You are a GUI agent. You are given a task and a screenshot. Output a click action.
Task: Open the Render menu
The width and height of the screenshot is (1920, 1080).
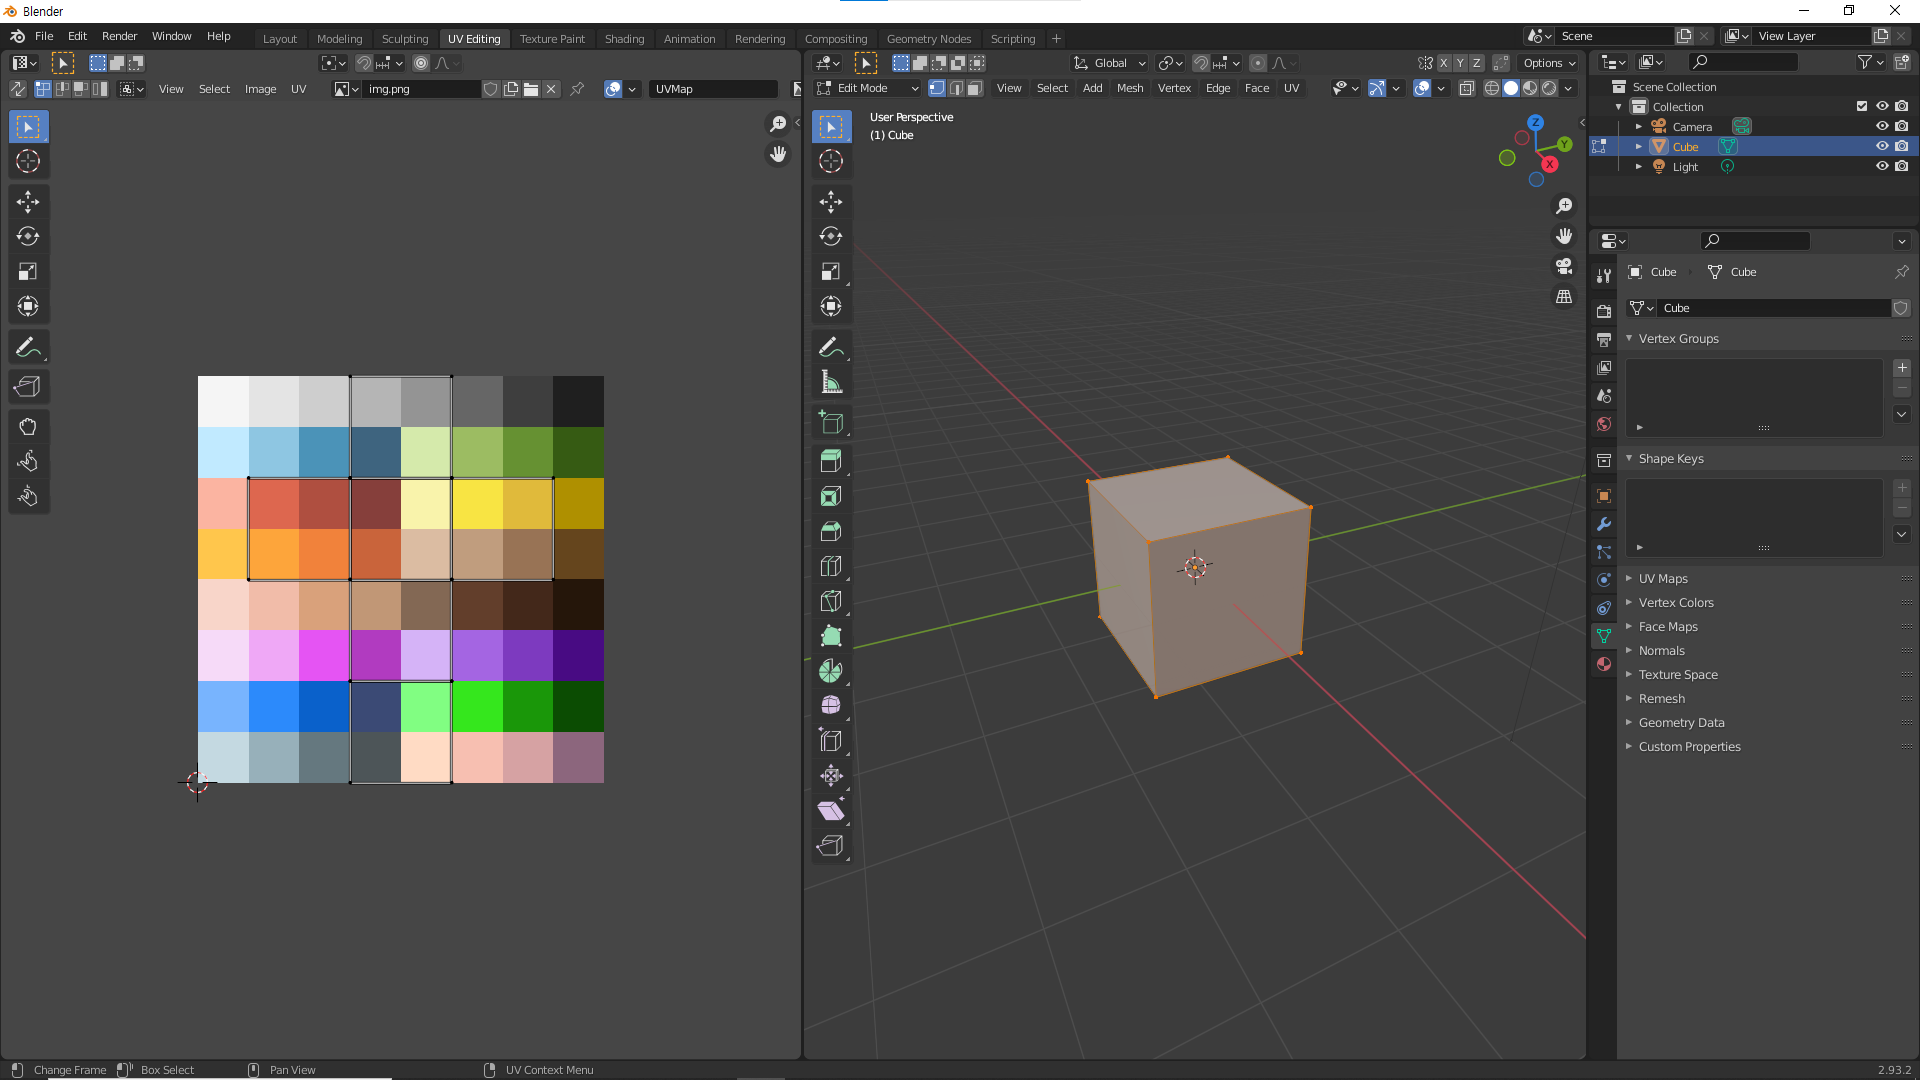click(119, 36)
